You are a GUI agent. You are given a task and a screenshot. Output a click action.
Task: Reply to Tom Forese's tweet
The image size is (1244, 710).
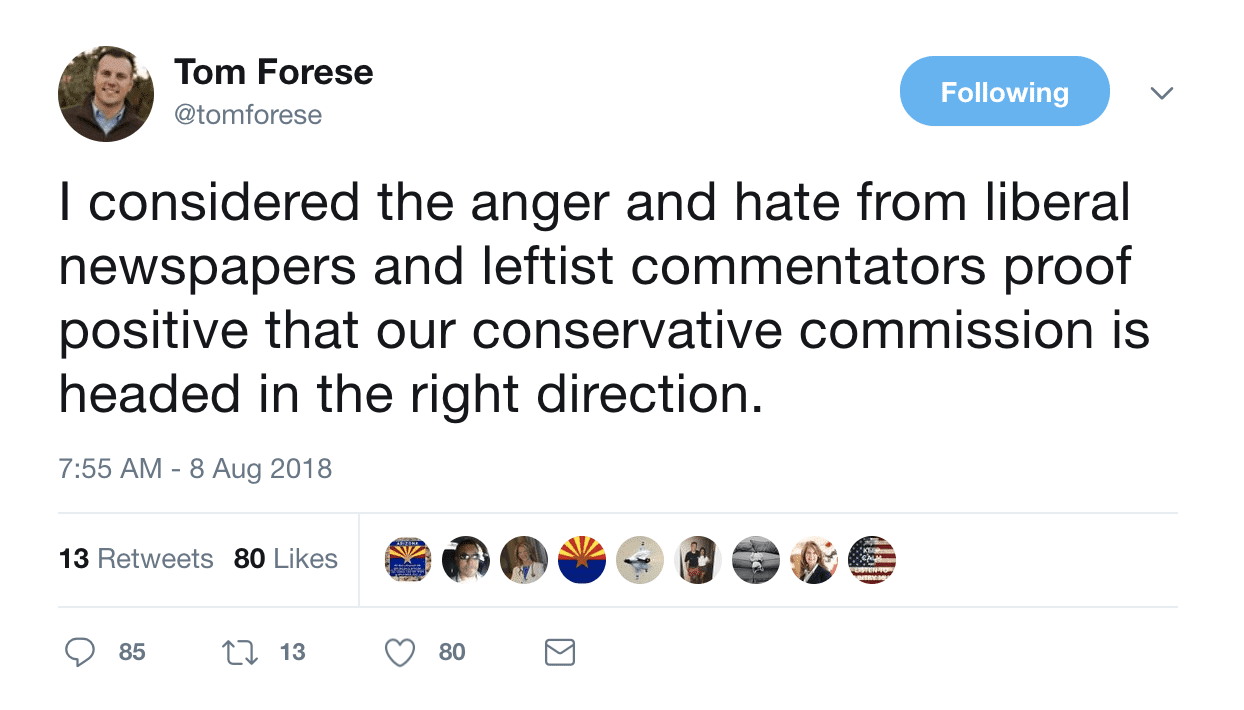pos(80,652)
